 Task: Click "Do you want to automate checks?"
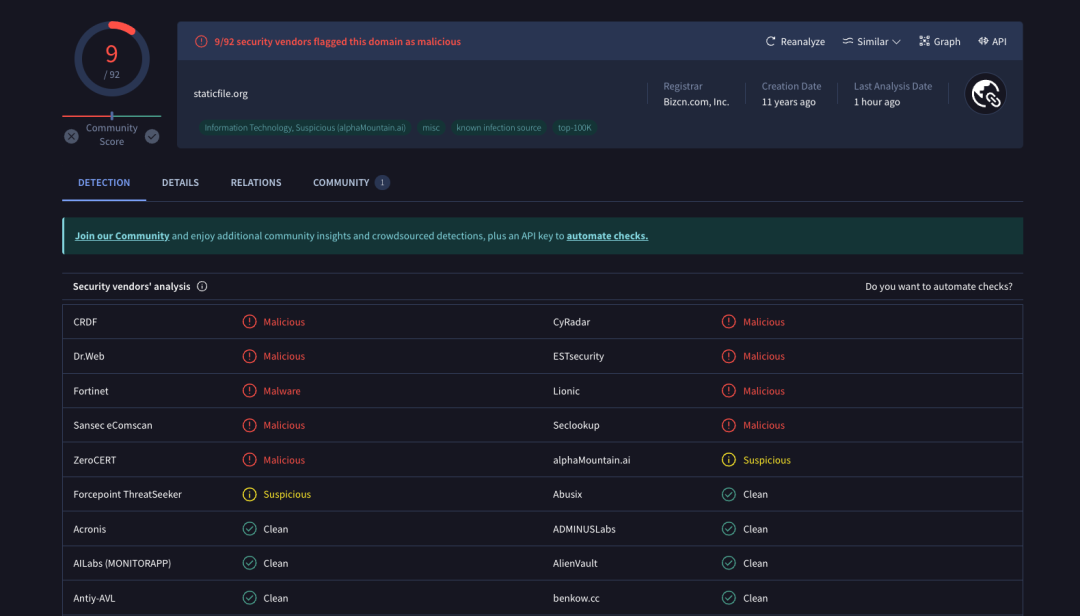pyautogui.click(x=939, y=287)
